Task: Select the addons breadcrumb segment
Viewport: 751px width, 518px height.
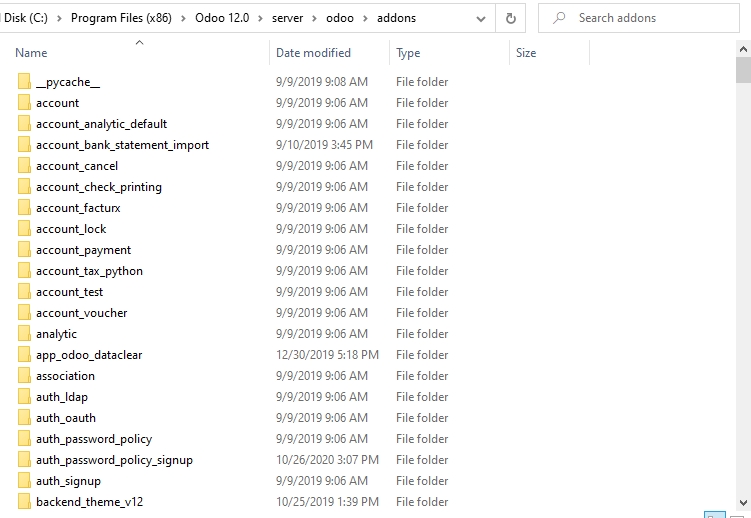Action: pos(397,18)
